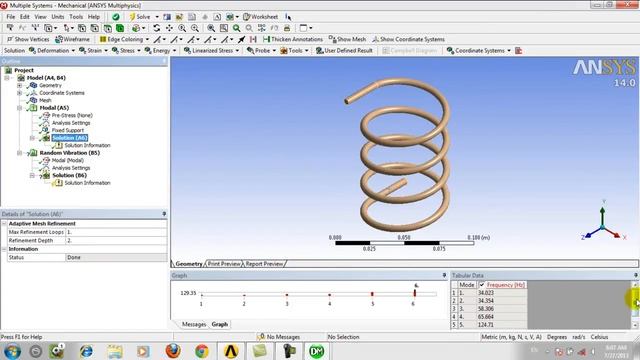
Task: Open the Help menu
Action: pos(94,17)
